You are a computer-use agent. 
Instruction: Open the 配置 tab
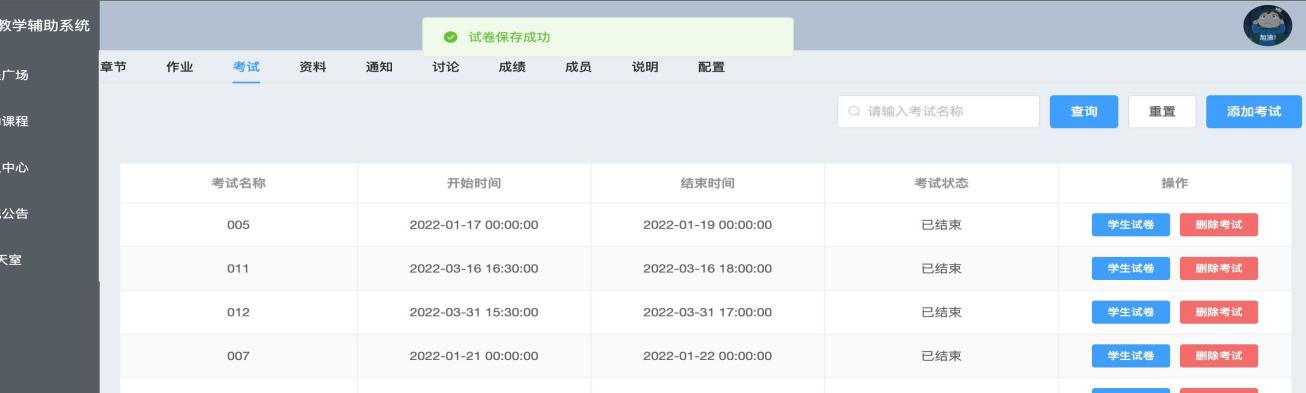coord(711,67)
